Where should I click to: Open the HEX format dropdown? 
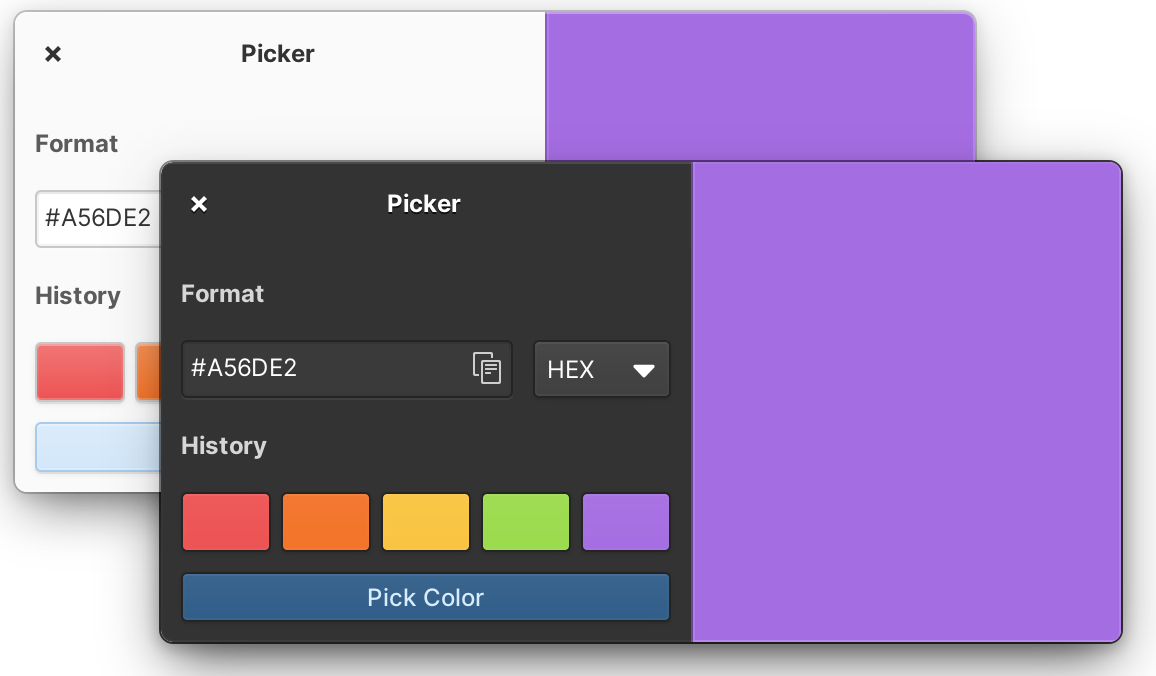pyautogui.click(x=601, y=369)
